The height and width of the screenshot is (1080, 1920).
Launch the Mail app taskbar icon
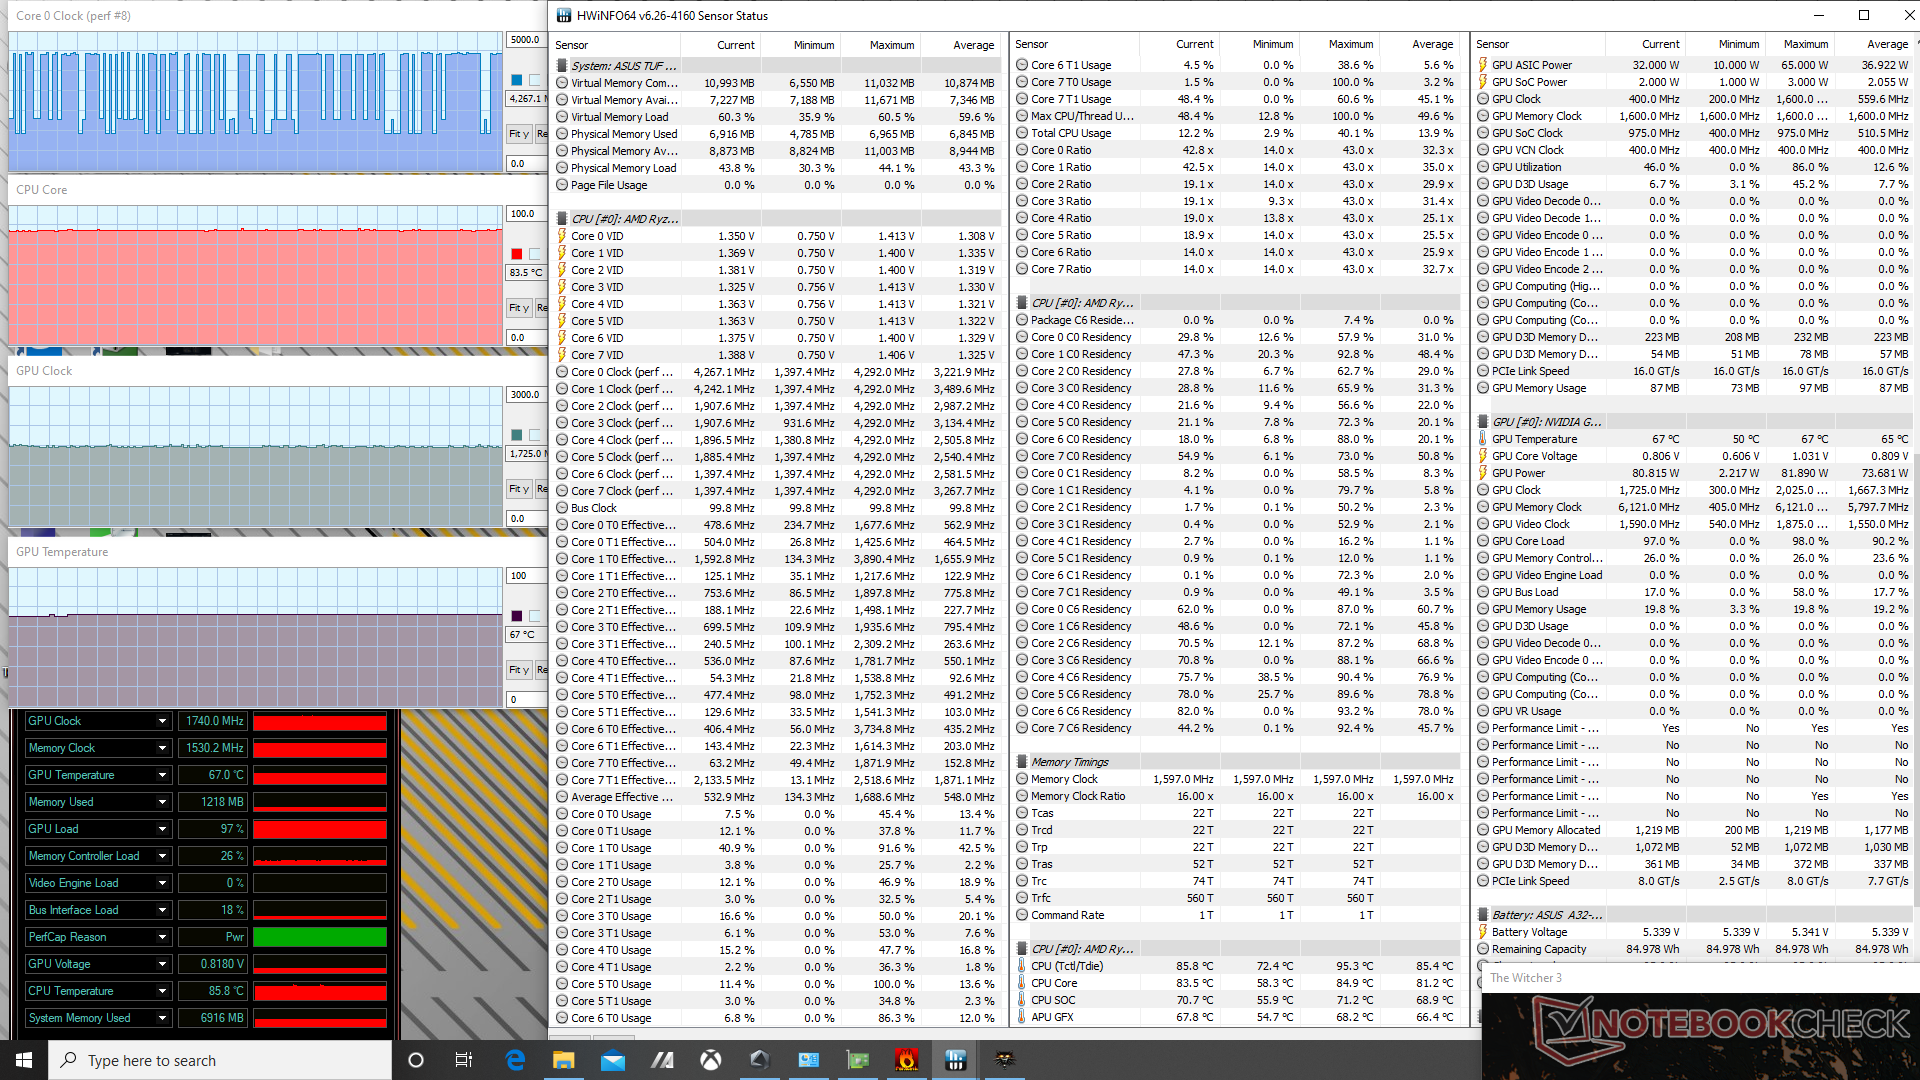click(x=613, y=1060)
